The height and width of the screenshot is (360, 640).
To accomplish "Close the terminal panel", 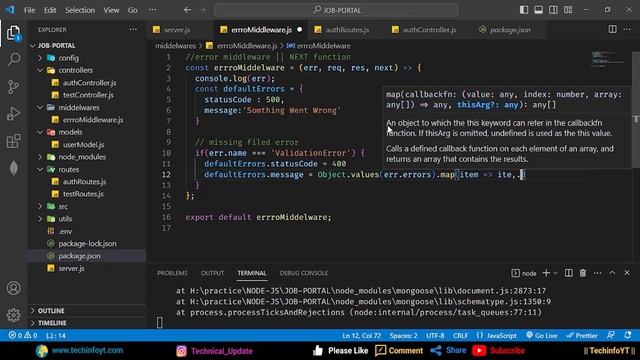I will tap(627, 273).
